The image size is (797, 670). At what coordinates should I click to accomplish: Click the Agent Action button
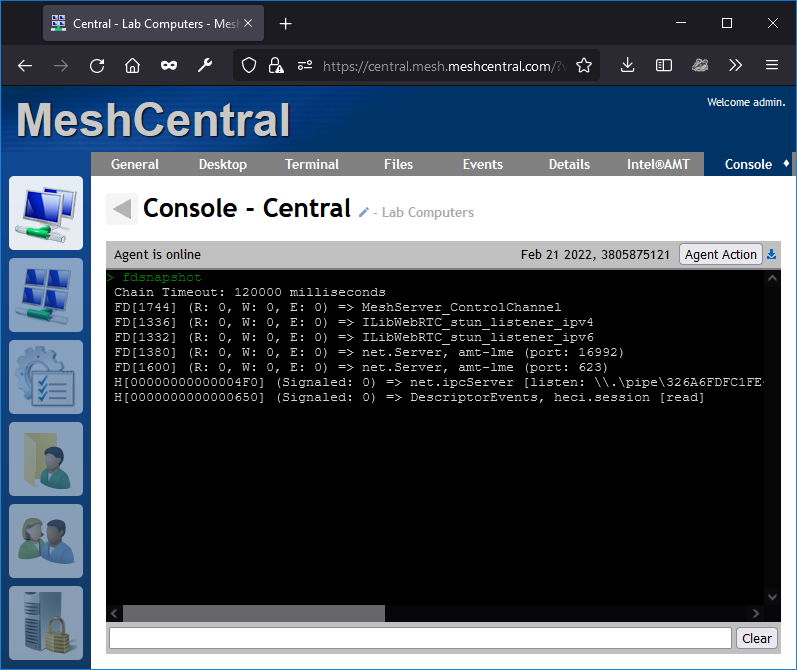[720, 254]
